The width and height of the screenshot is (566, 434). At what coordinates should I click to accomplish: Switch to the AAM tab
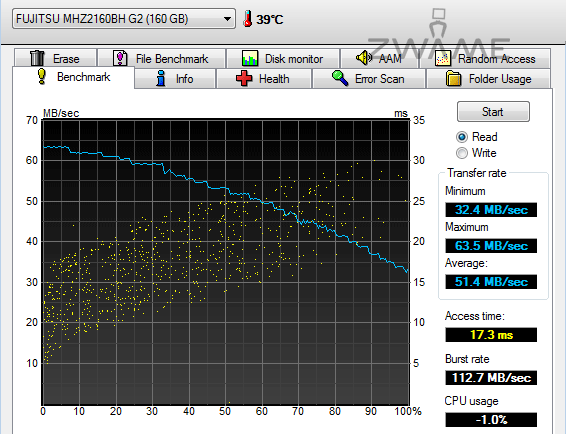pos(379,58)
